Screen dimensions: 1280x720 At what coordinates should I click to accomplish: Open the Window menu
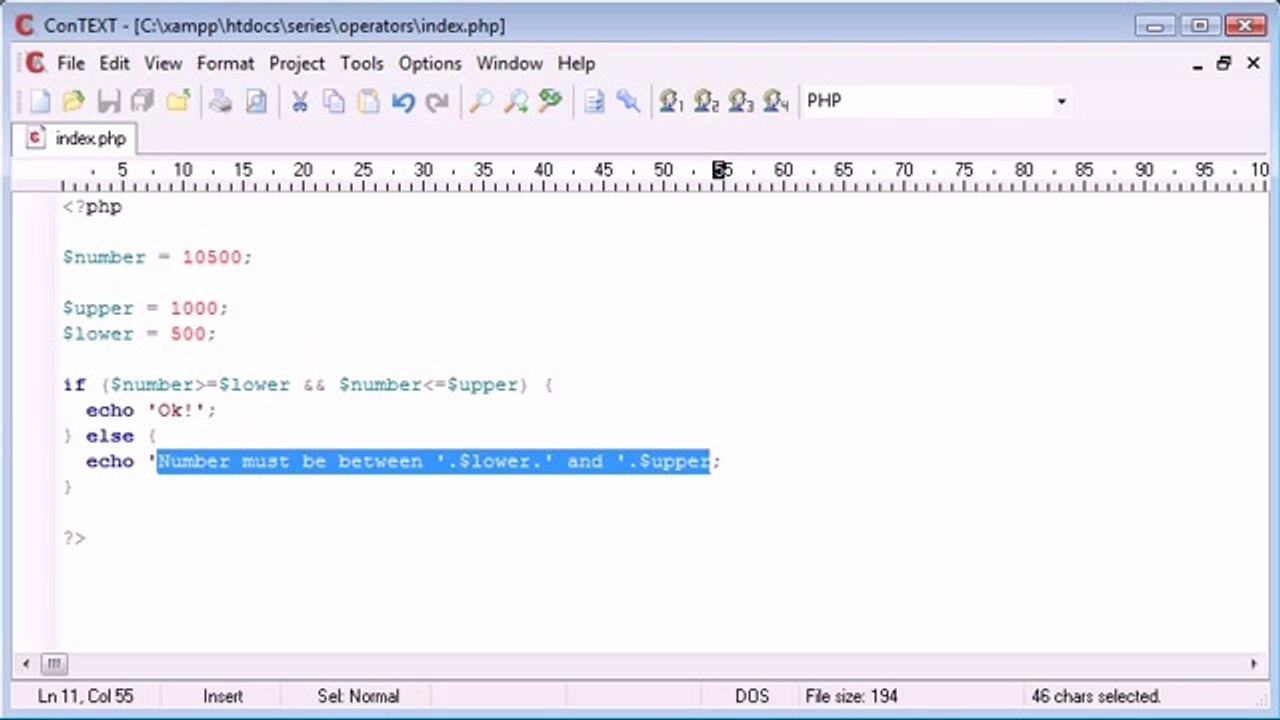[x=509, y=63]
